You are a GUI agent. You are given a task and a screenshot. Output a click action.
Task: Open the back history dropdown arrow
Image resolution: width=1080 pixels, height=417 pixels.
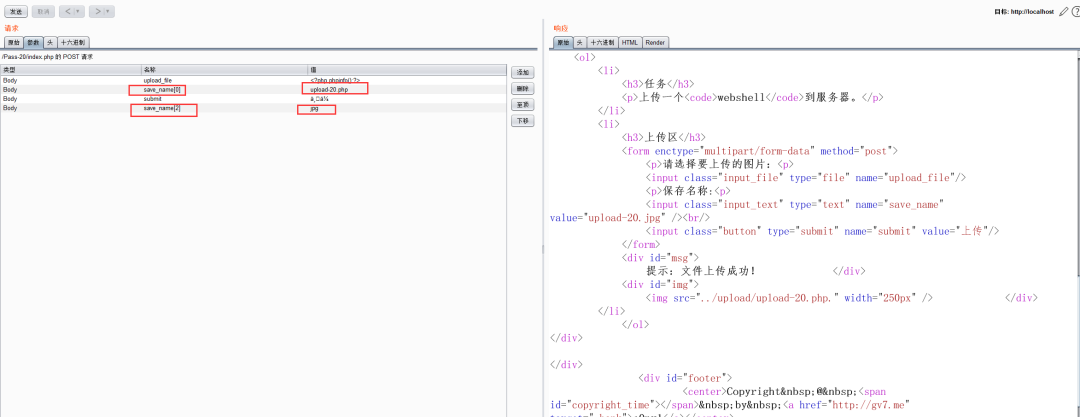pos(79,11)
